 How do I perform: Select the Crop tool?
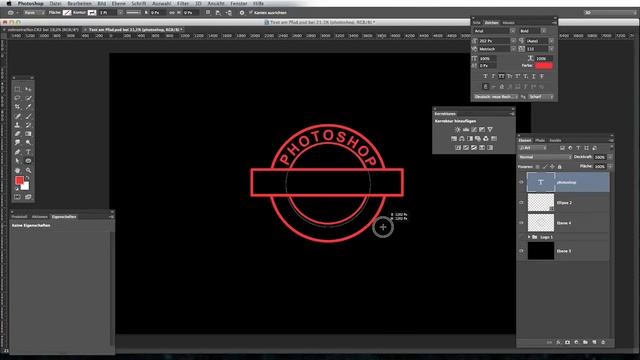pos(18,107)
